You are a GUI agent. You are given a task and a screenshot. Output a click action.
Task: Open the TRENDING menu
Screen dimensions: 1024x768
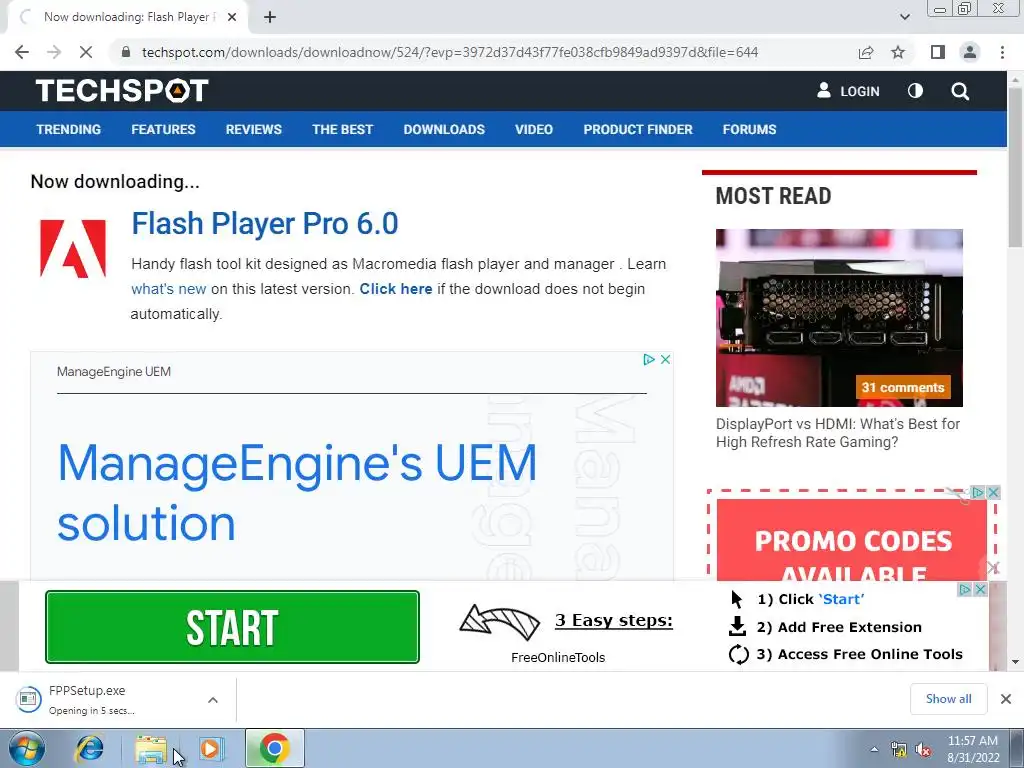click(69, 129)
